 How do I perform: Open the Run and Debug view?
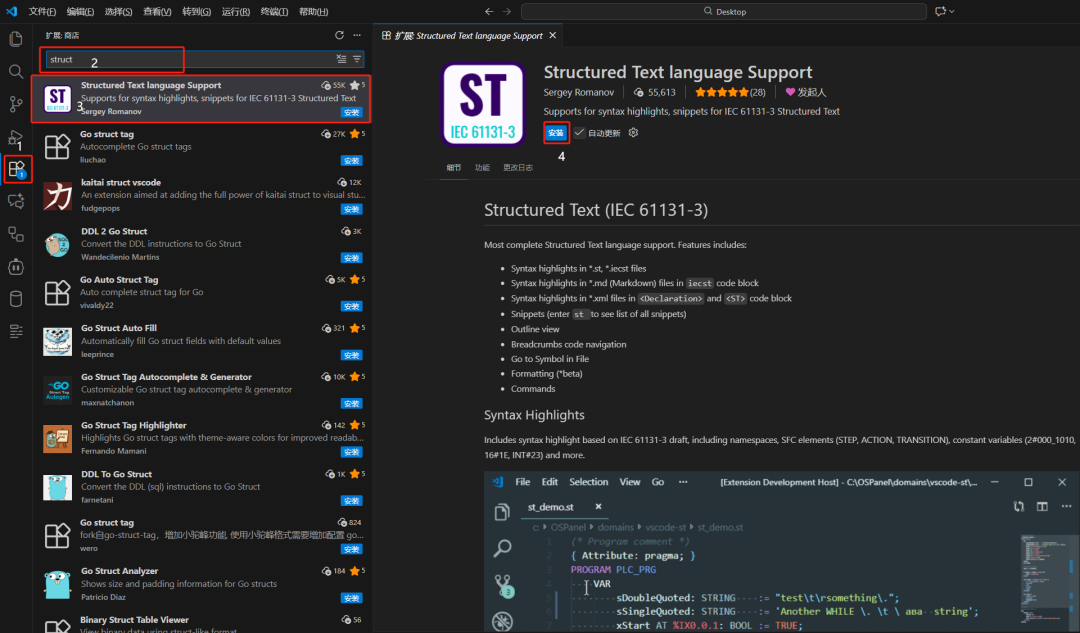point(16,137)
